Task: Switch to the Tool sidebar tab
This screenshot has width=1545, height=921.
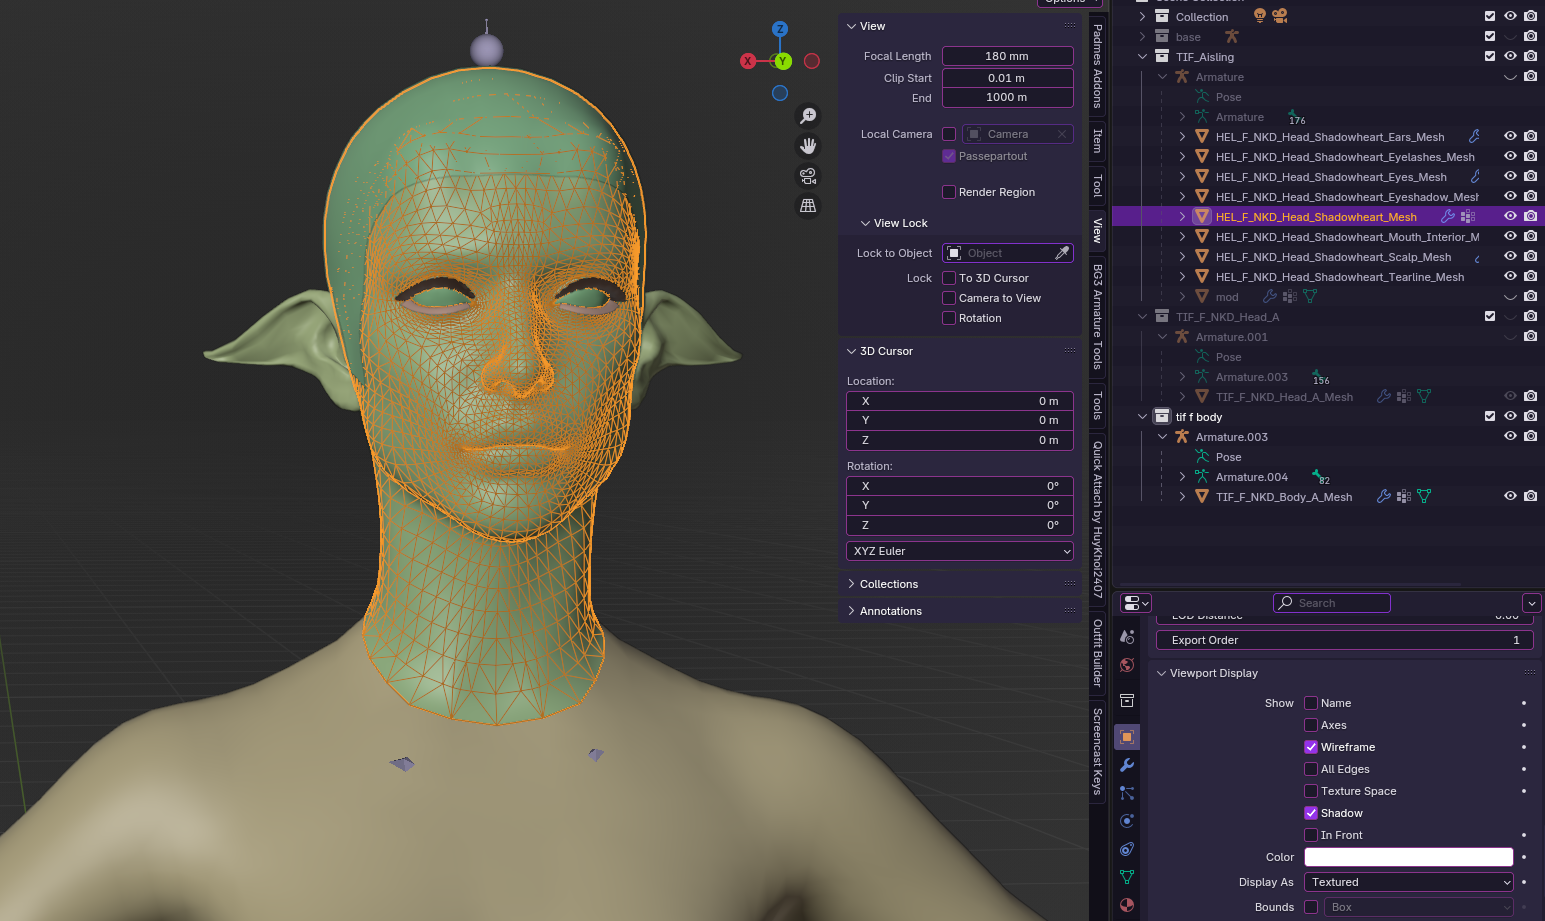Action: pos(1098,186)
